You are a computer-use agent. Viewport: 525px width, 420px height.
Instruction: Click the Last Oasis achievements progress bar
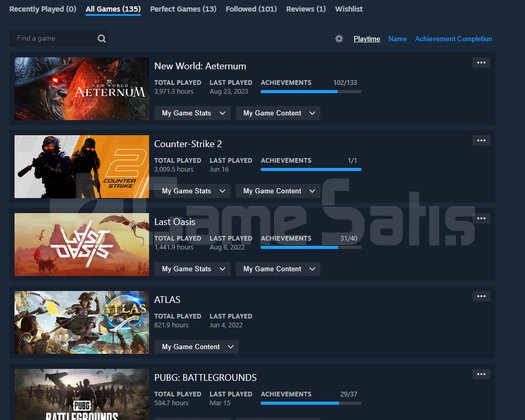click(311, 248)
